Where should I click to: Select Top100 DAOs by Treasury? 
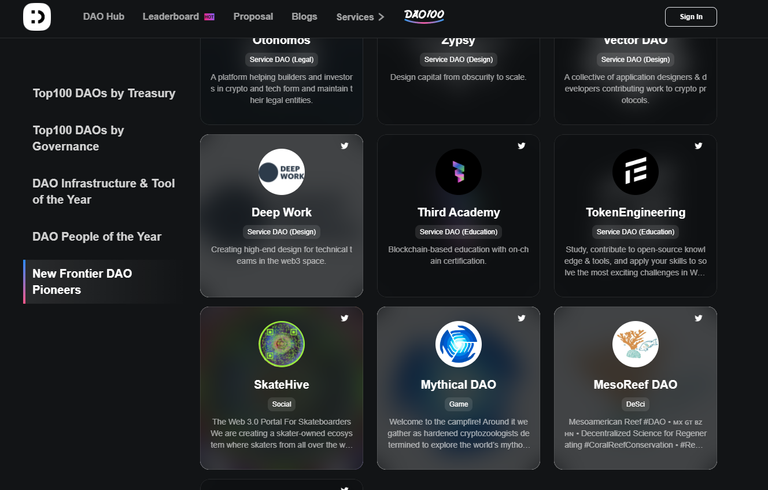[104, 93]
